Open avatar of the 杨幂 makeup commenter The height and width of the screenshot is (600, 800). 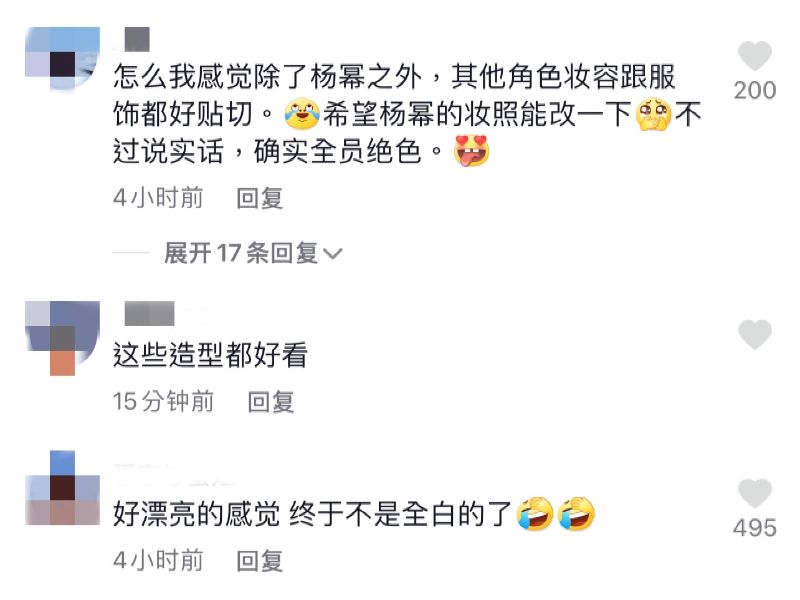tap(62, 59)
